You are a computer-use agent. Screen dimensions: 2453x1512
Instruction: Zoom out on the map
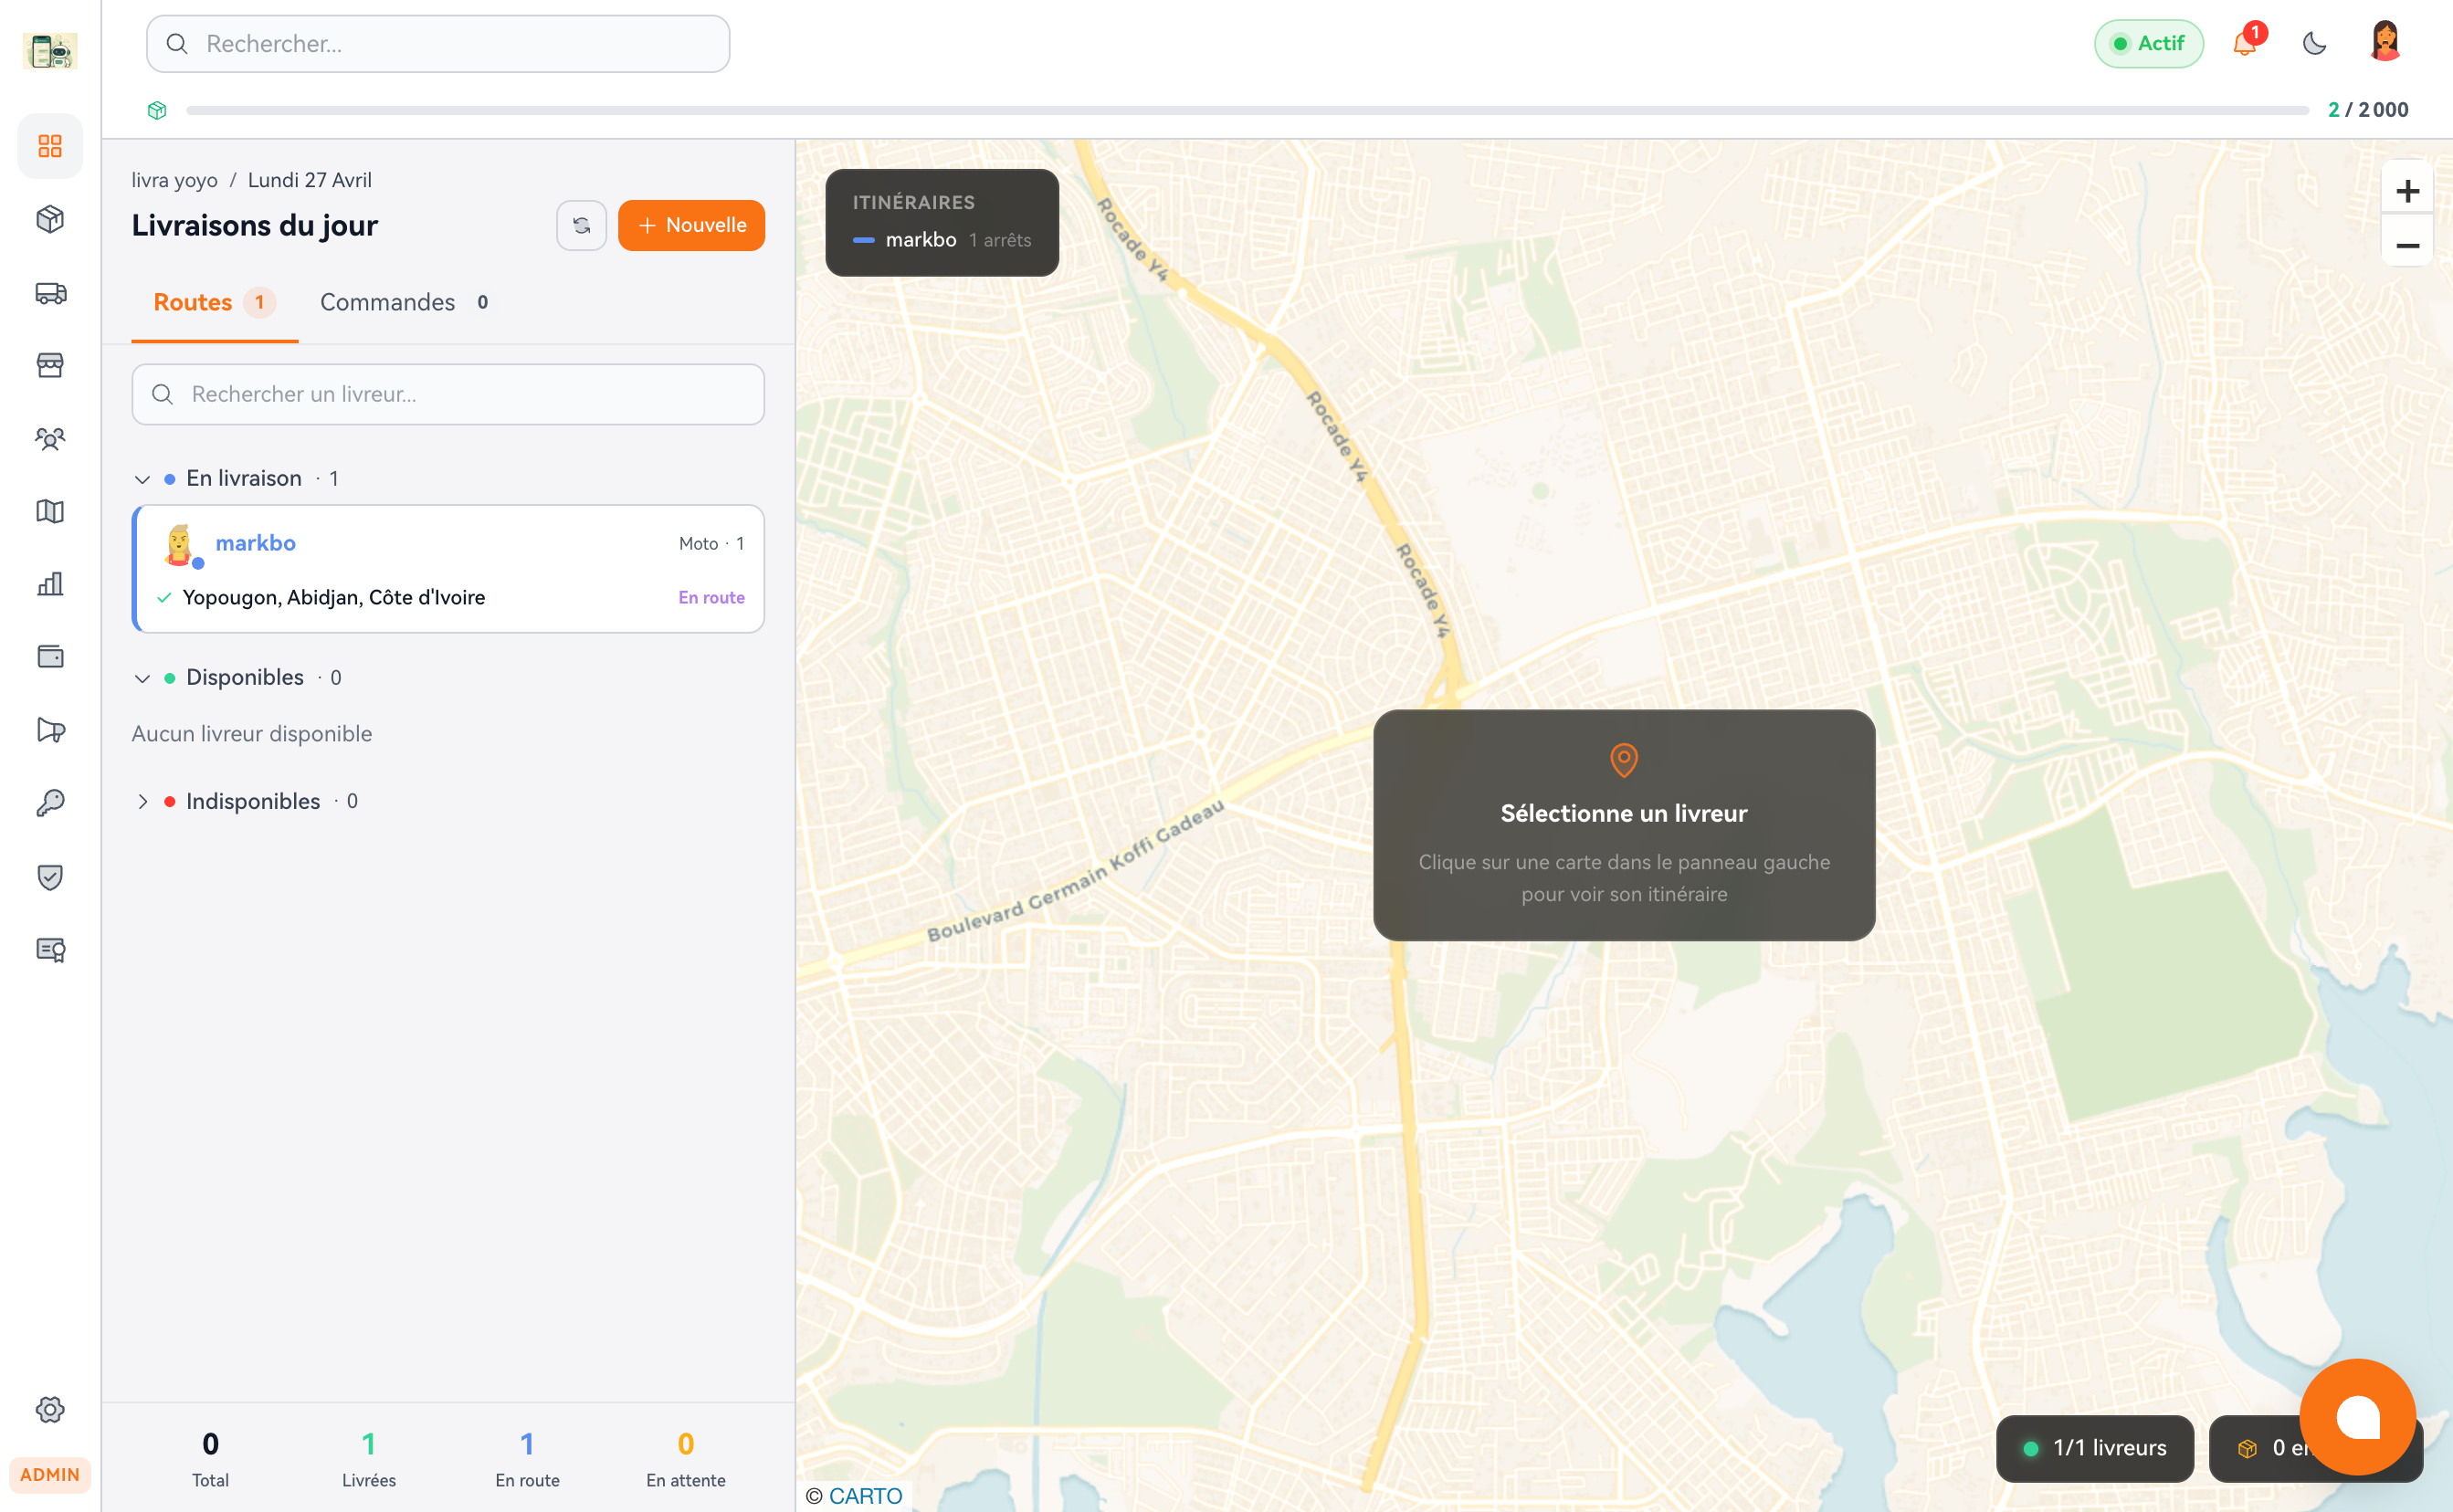(2407, 245)
